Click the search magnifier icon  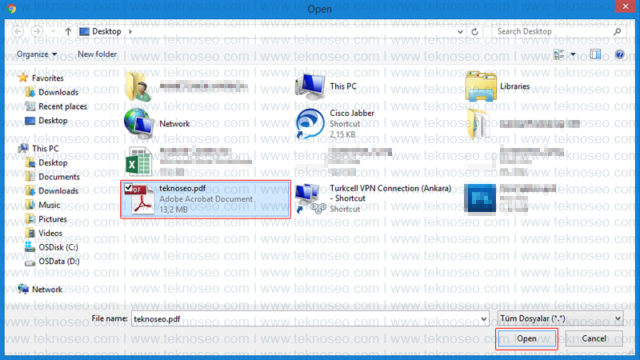[617, 31]
